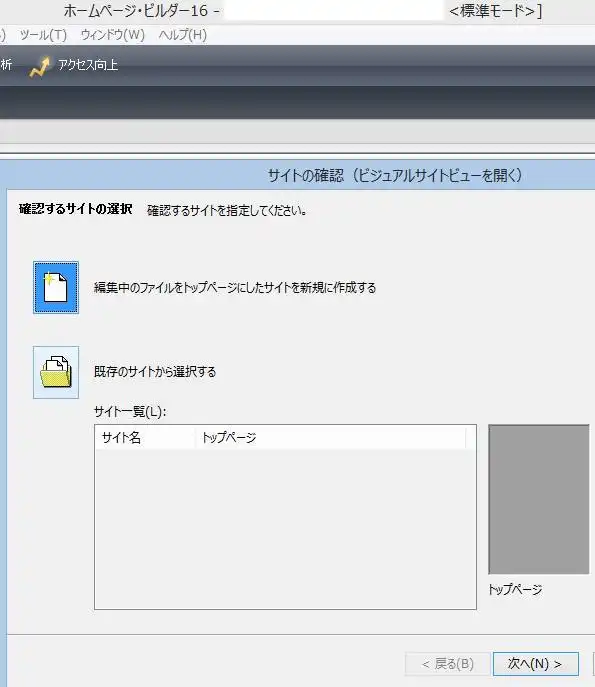Open the ツール(T) menu
This screenshot has height=687, width=595.
pyautogui.click(x=43, y=35)
